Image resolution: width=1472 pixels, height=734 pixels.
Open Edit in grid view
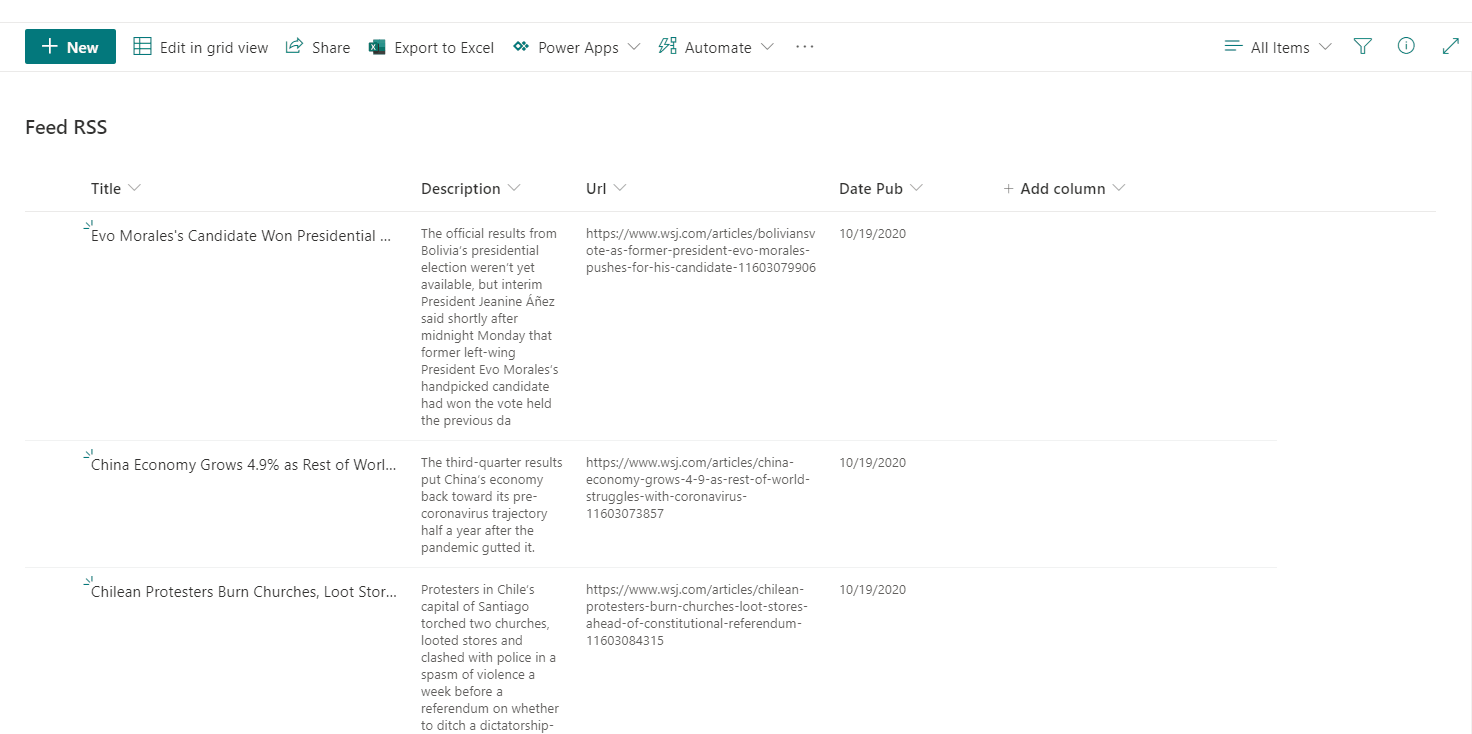[201, 47]
